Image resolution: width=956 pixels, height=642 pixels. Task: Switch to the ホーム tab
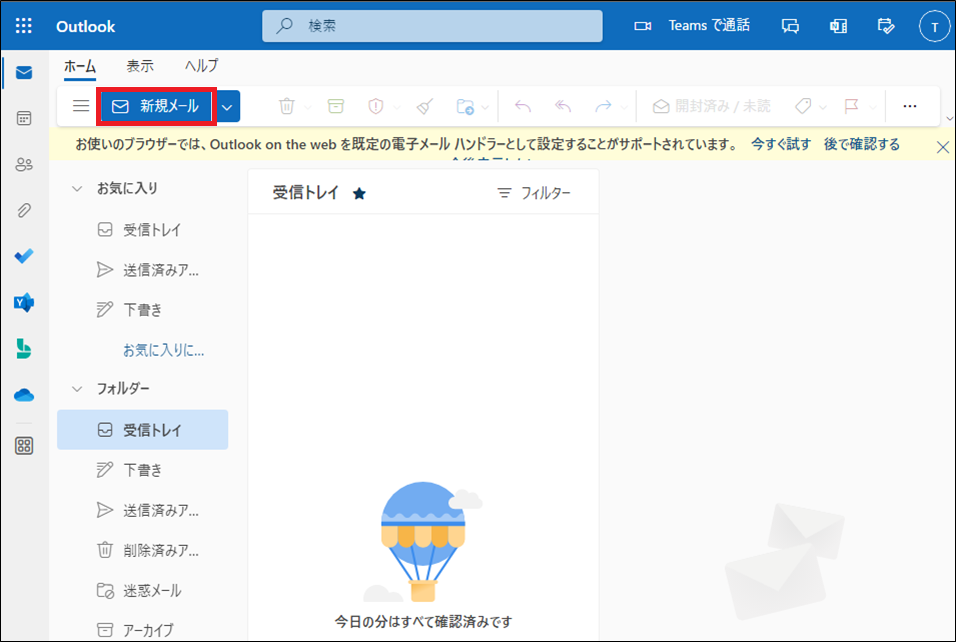click(80, 66)
